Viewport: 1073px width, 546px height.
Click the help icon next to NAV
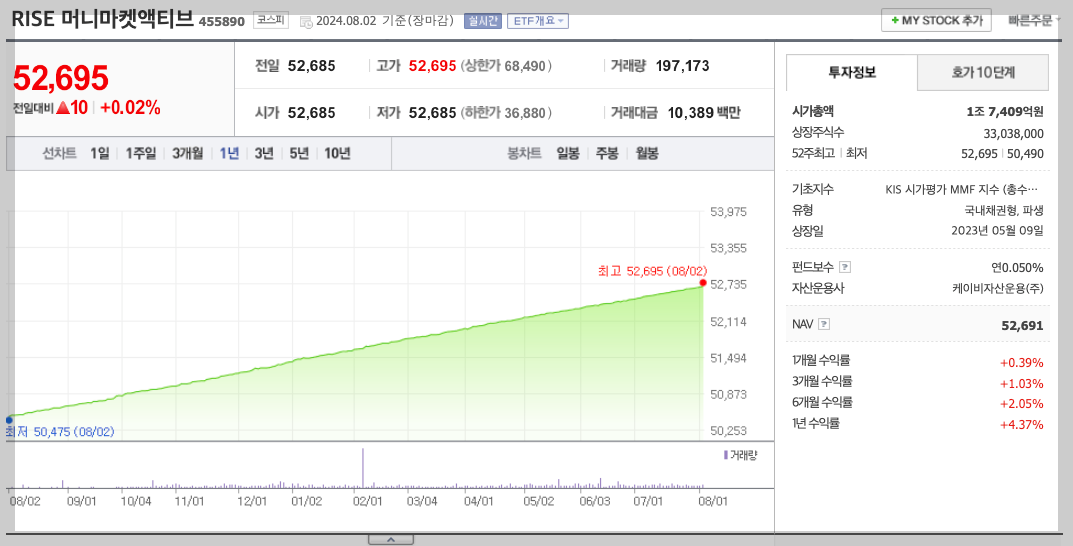point(824,324)
